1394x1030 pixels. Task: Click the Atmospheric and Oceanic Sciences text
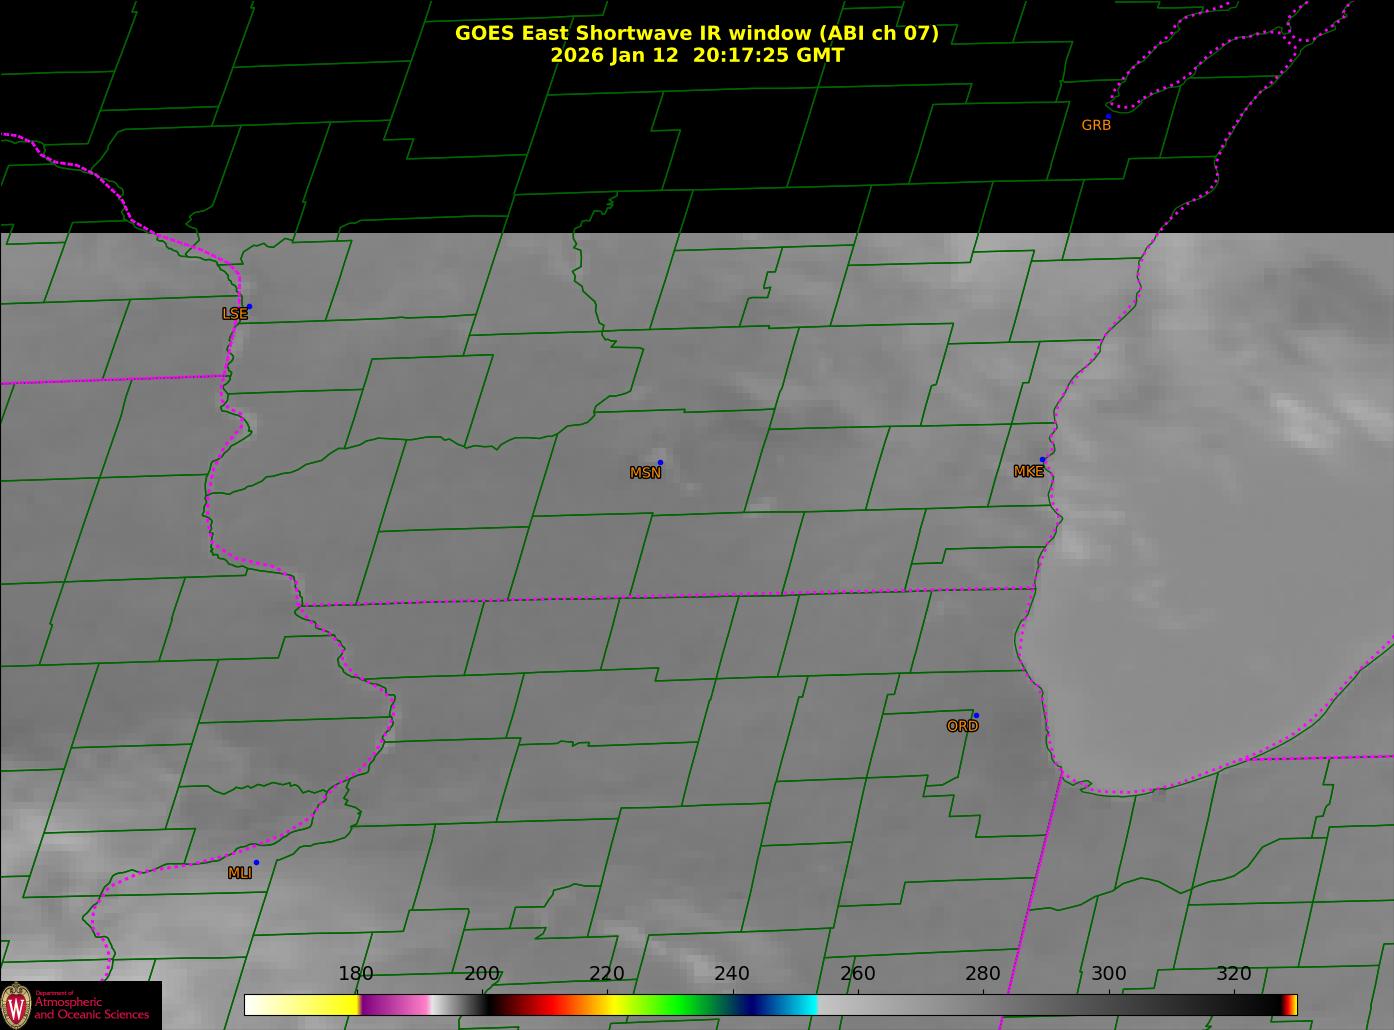(91, 1008)
